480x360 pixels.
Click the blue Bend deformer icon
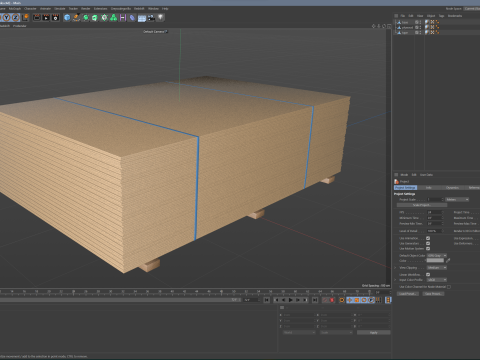coord(132,17)
